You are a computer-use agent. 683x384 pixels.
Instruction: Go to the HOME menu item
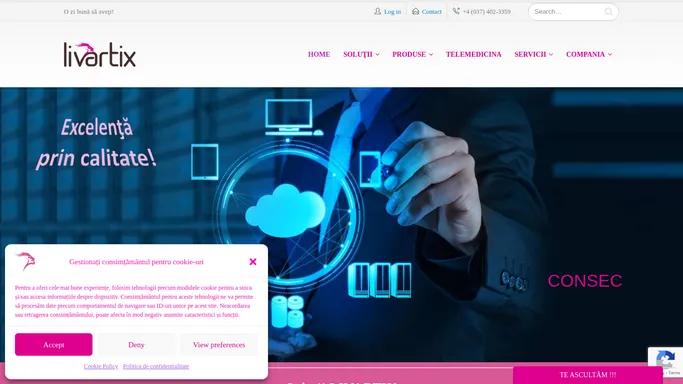319,54
